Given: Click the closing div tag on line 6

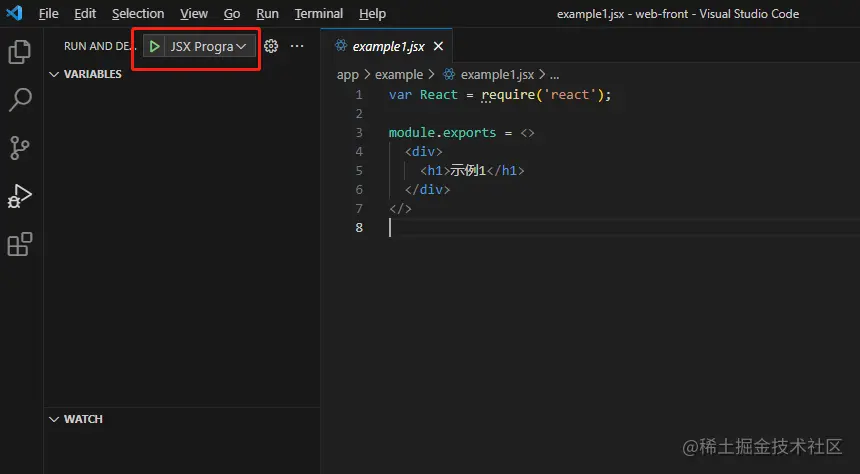Looking at the screenshot, I should 427,190.
